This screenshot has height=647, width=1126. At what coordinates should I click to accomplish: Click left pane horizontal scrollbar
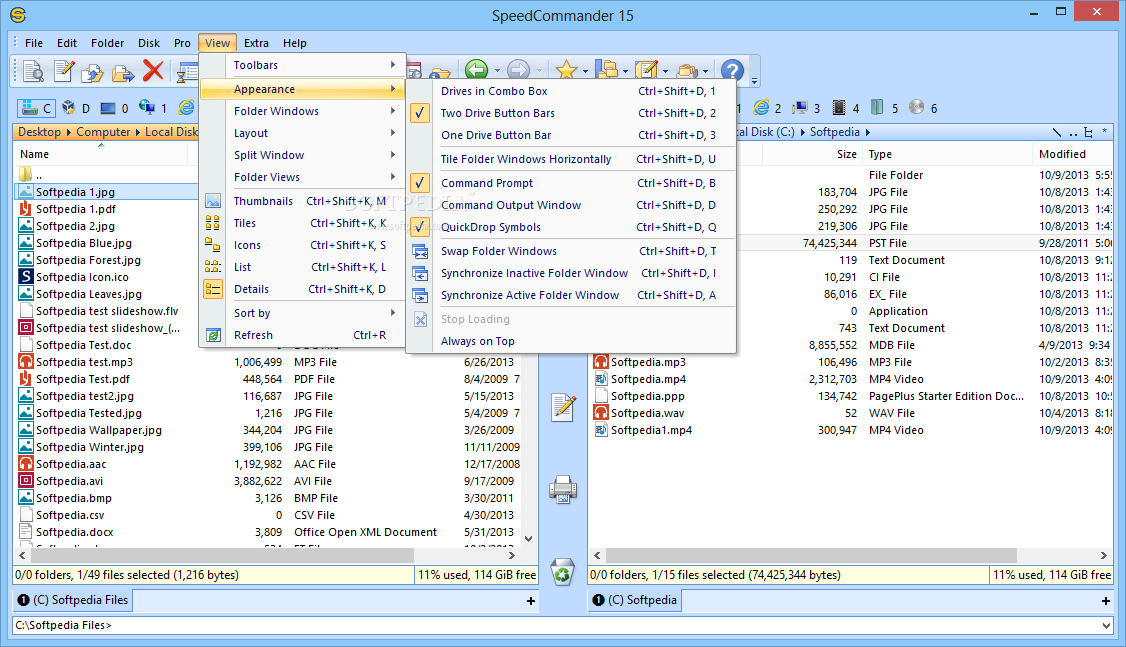pos(223,556)
